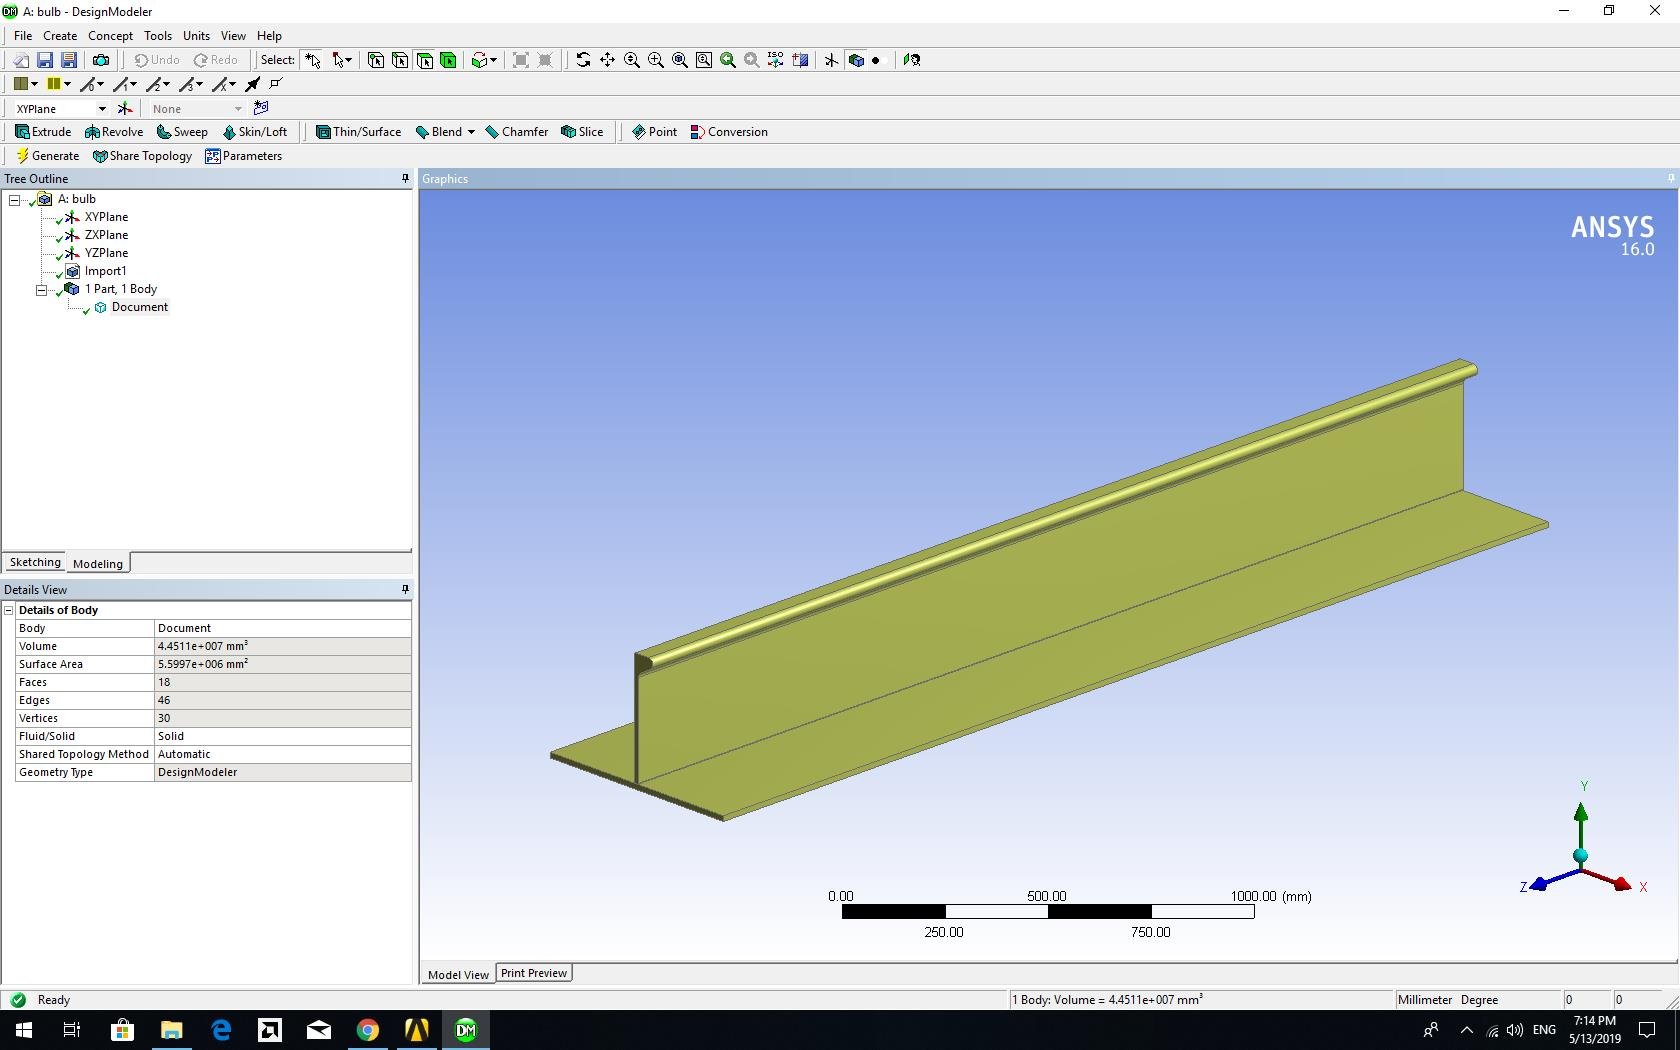Select the Points selection filter

376,60
